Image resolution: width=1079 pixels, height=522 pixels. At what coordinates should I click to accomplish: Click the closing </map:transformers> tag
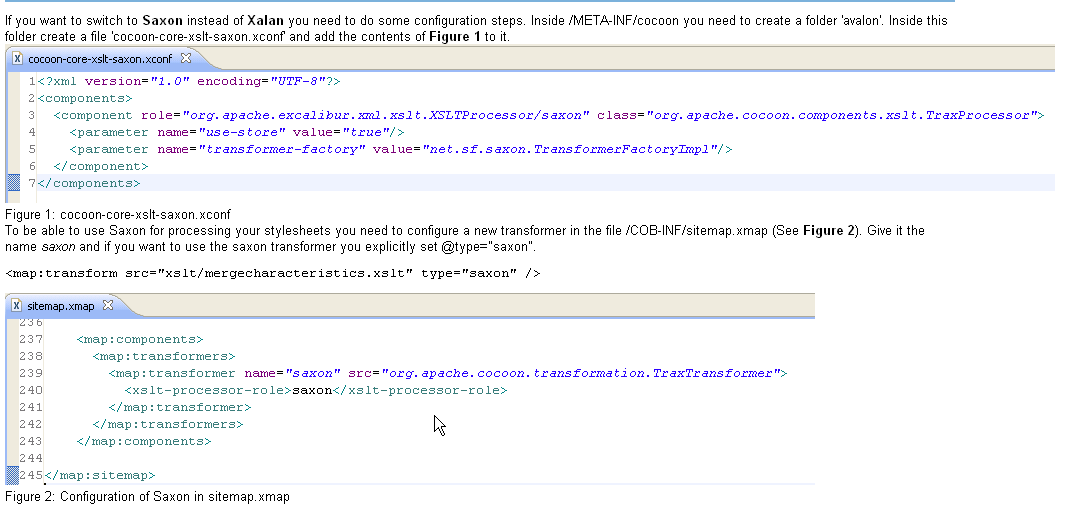pyautogui.click(x=168, y=424)
